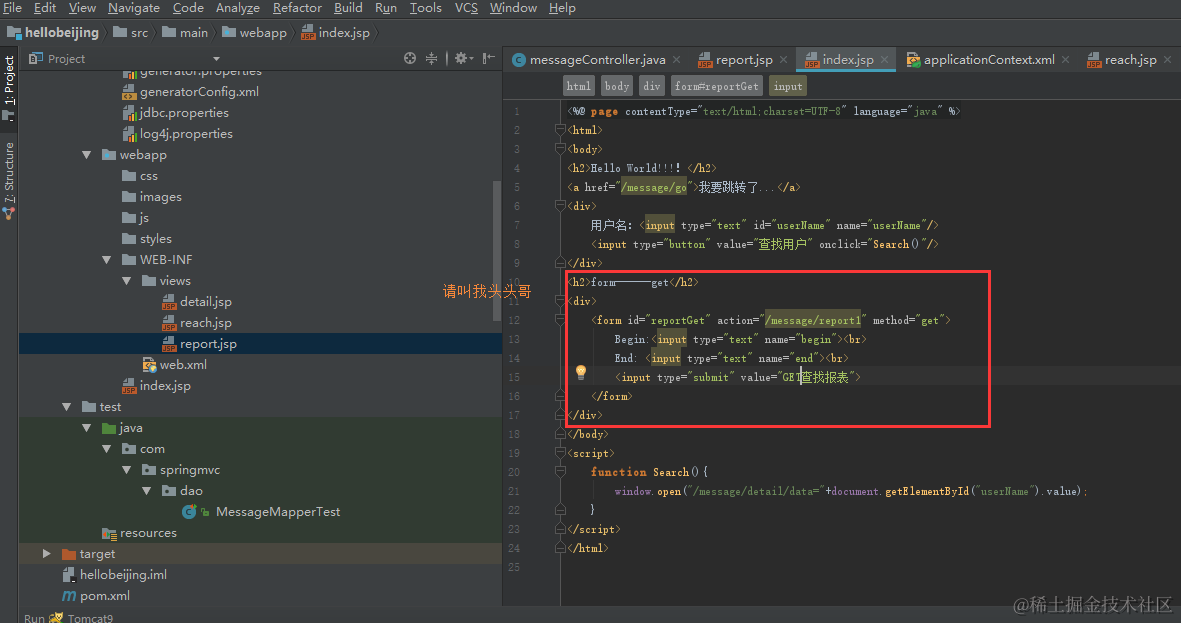Click the lightbulb intention icon on line 15

(x=581, y=371)
